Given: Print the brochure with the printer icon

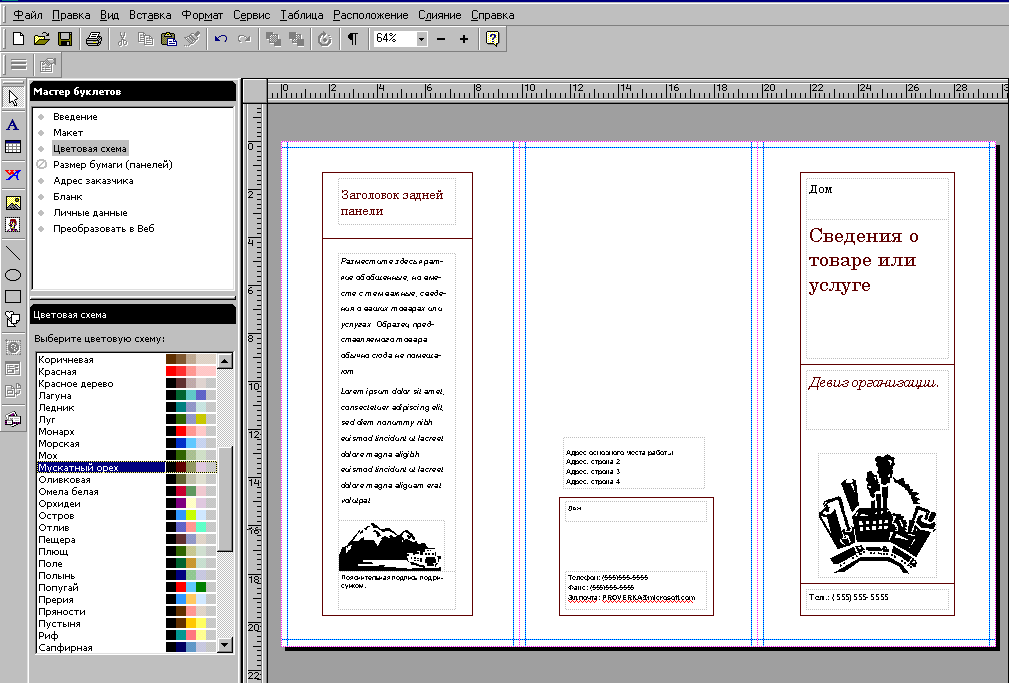Looking at the screenshot, I should coord(93,39).
